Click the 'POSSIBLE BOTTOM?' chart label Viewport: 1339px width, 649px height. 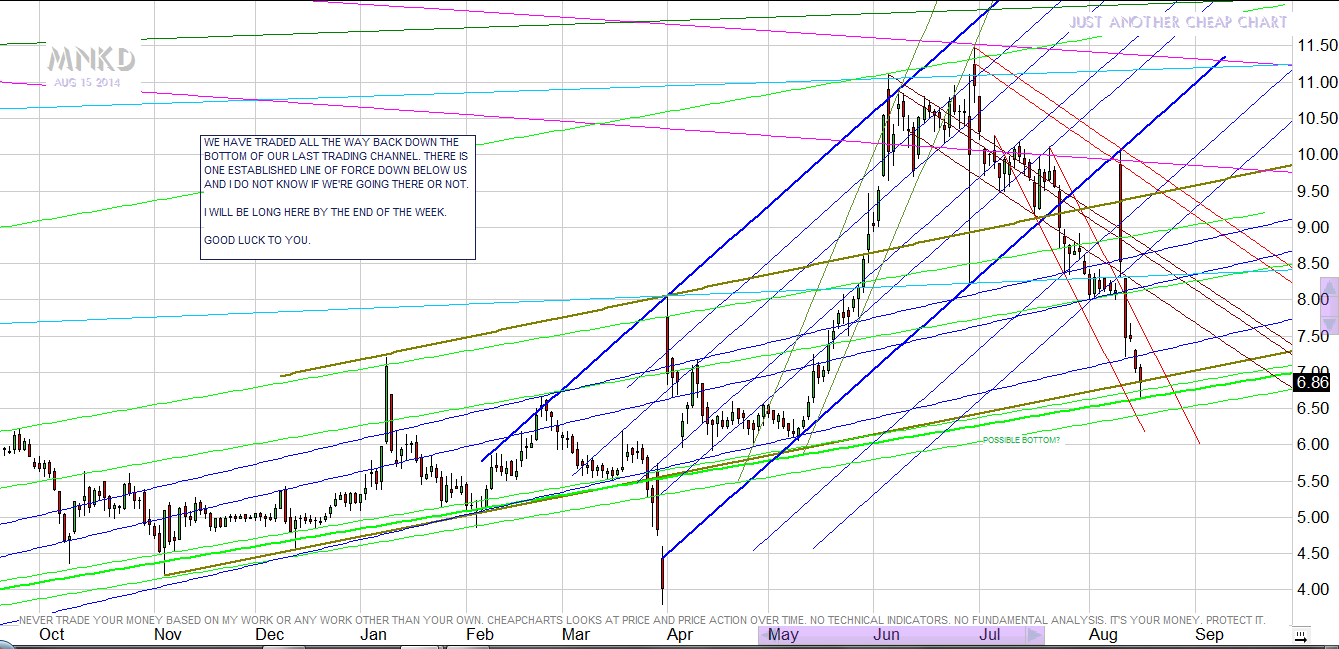coord(1021,440)
